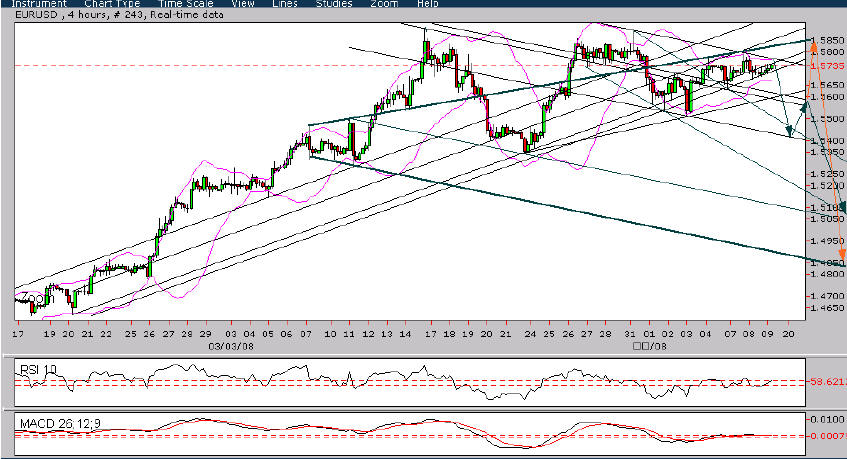This screenshot has height=459, width=847.
Task: Click the 08 date axis label
Action: click(749, 334)
